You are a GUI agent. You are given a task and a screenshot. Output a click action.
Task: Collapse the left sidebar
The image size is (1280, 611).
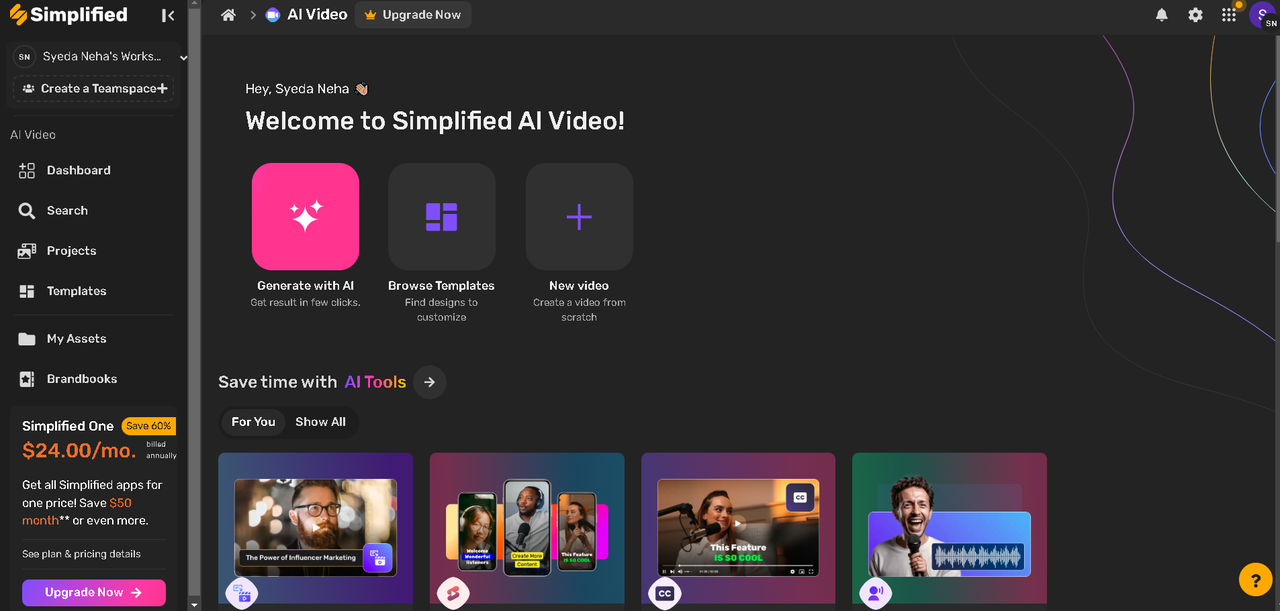168,15
